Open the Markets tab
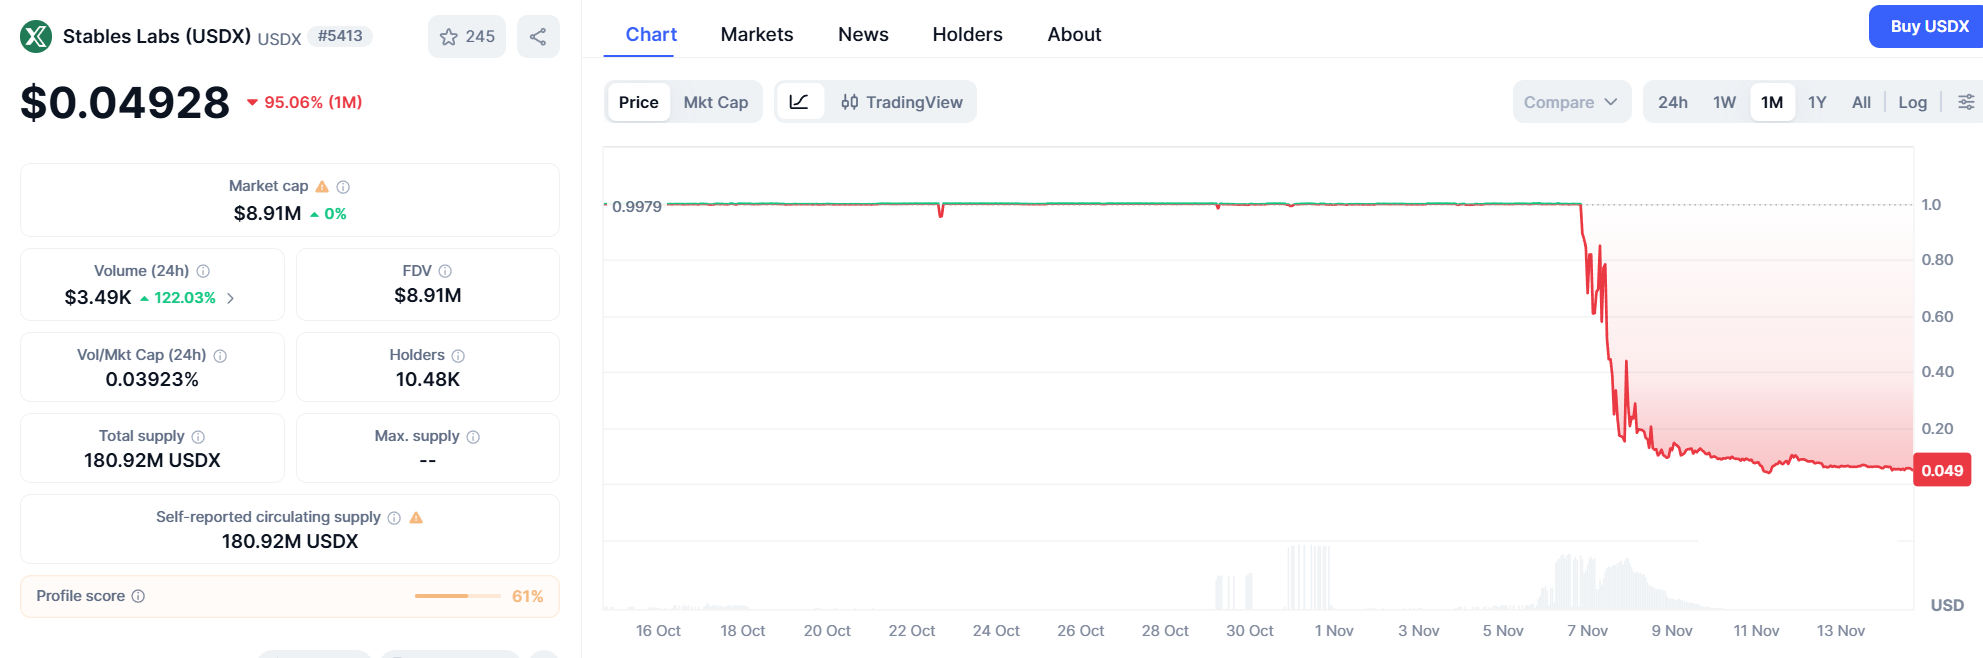1983x658 pixels. point(756,34)
